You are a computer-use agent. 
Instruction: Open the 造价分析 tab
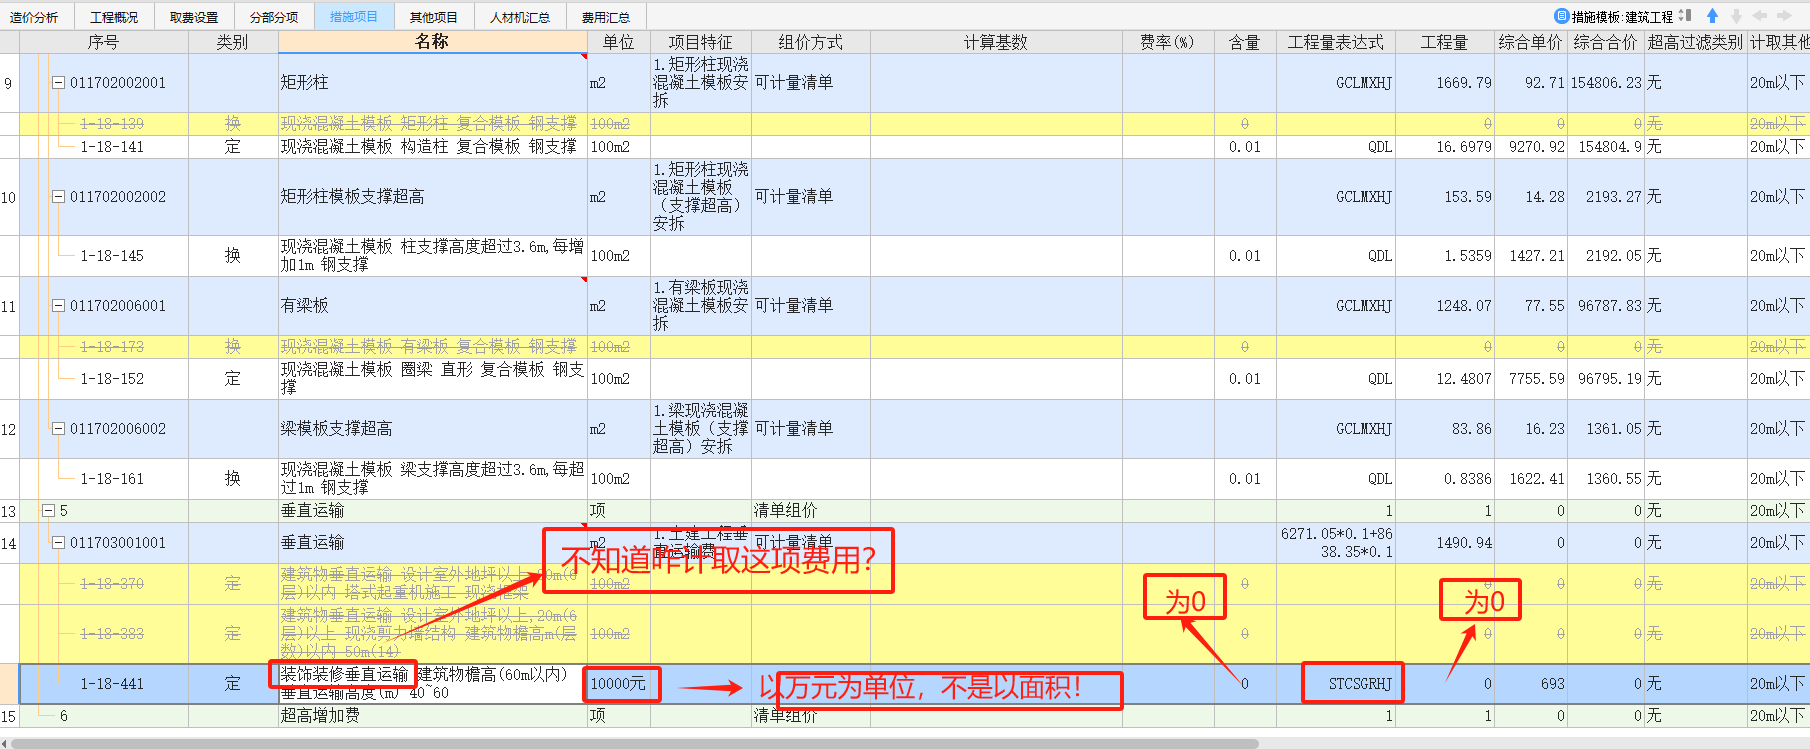click(35, 17)
